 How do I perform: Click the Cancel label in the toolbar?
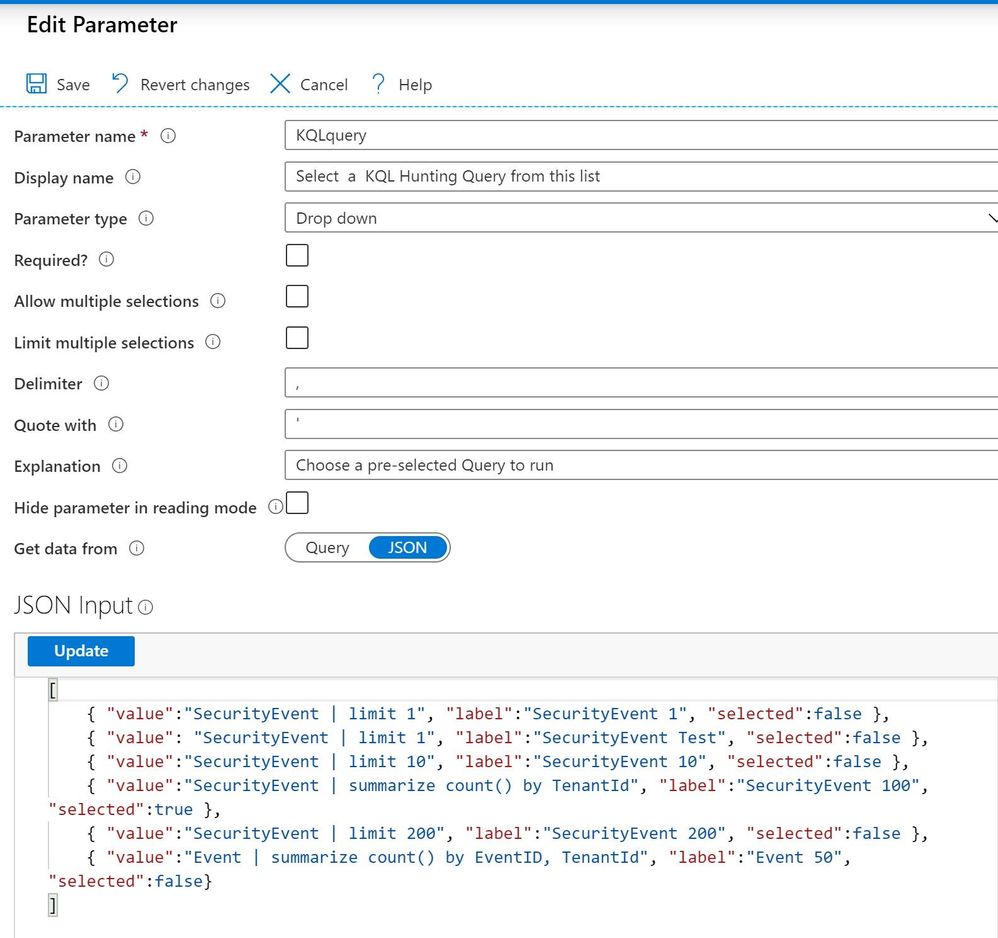tap(324, 85)
